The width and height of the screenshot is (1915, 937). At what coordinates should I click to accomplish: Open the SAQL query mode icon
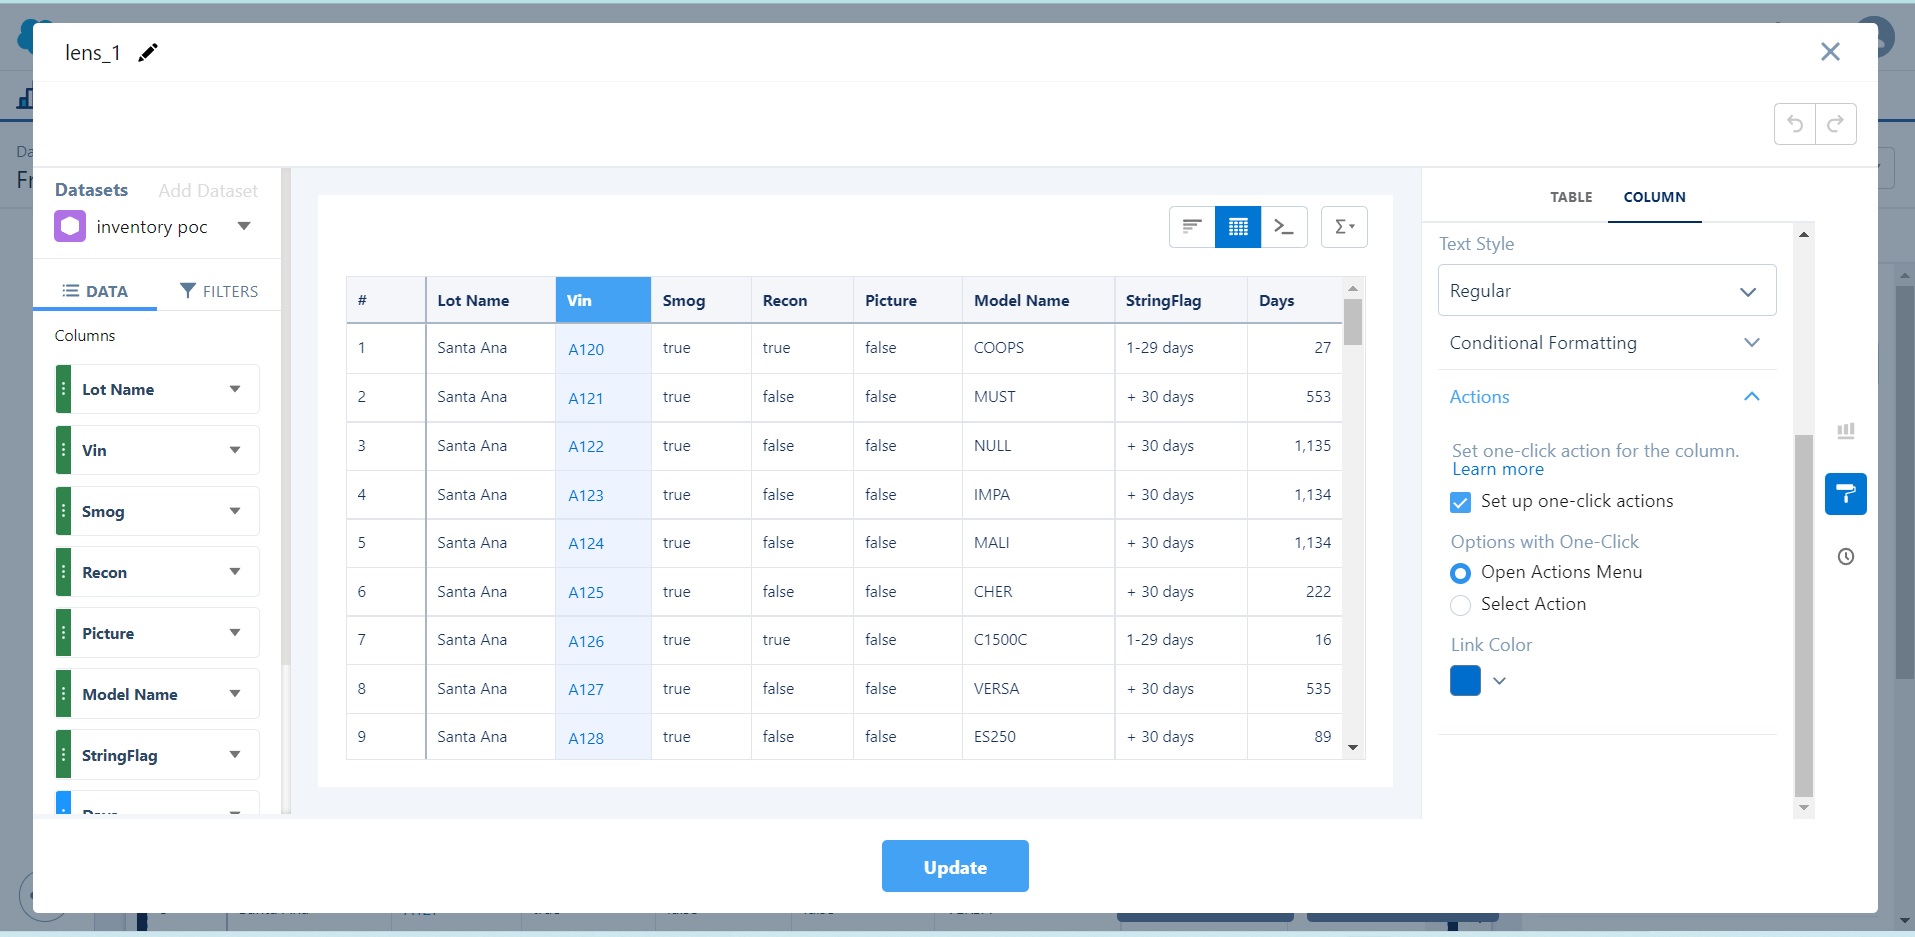pyautogui.click(x=1284, y=227)
